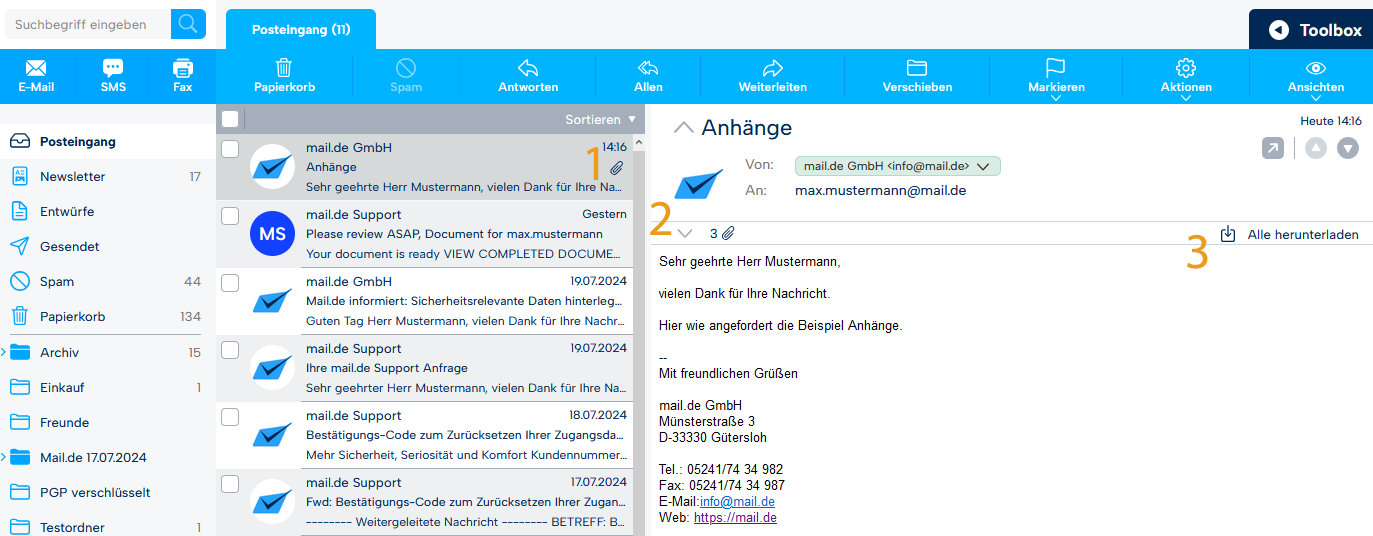Click Verschieben folder toolbar button

click(x=917, y=76)
